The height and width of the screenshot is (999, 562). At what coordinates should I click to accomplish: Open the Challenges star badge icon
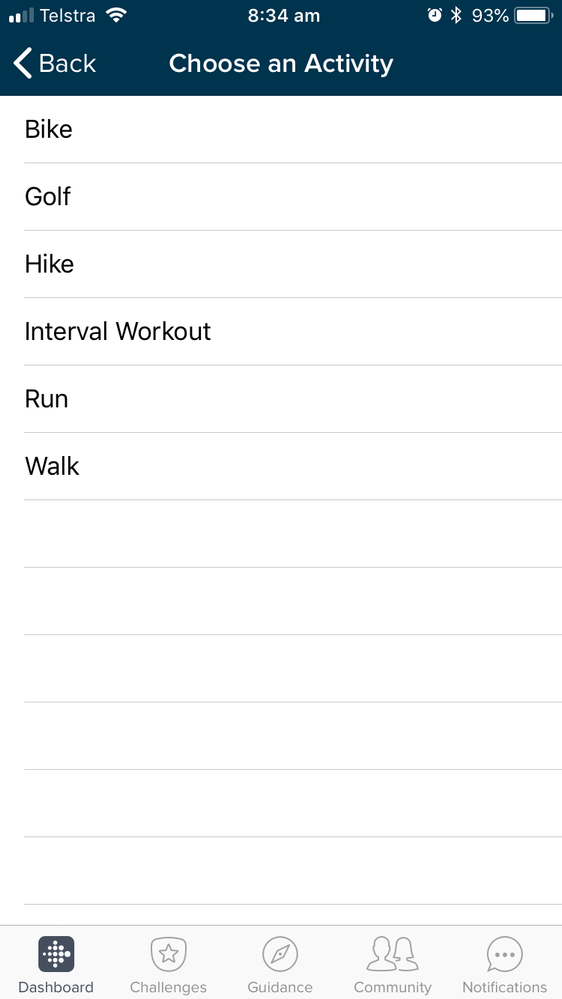coord(168,954)
